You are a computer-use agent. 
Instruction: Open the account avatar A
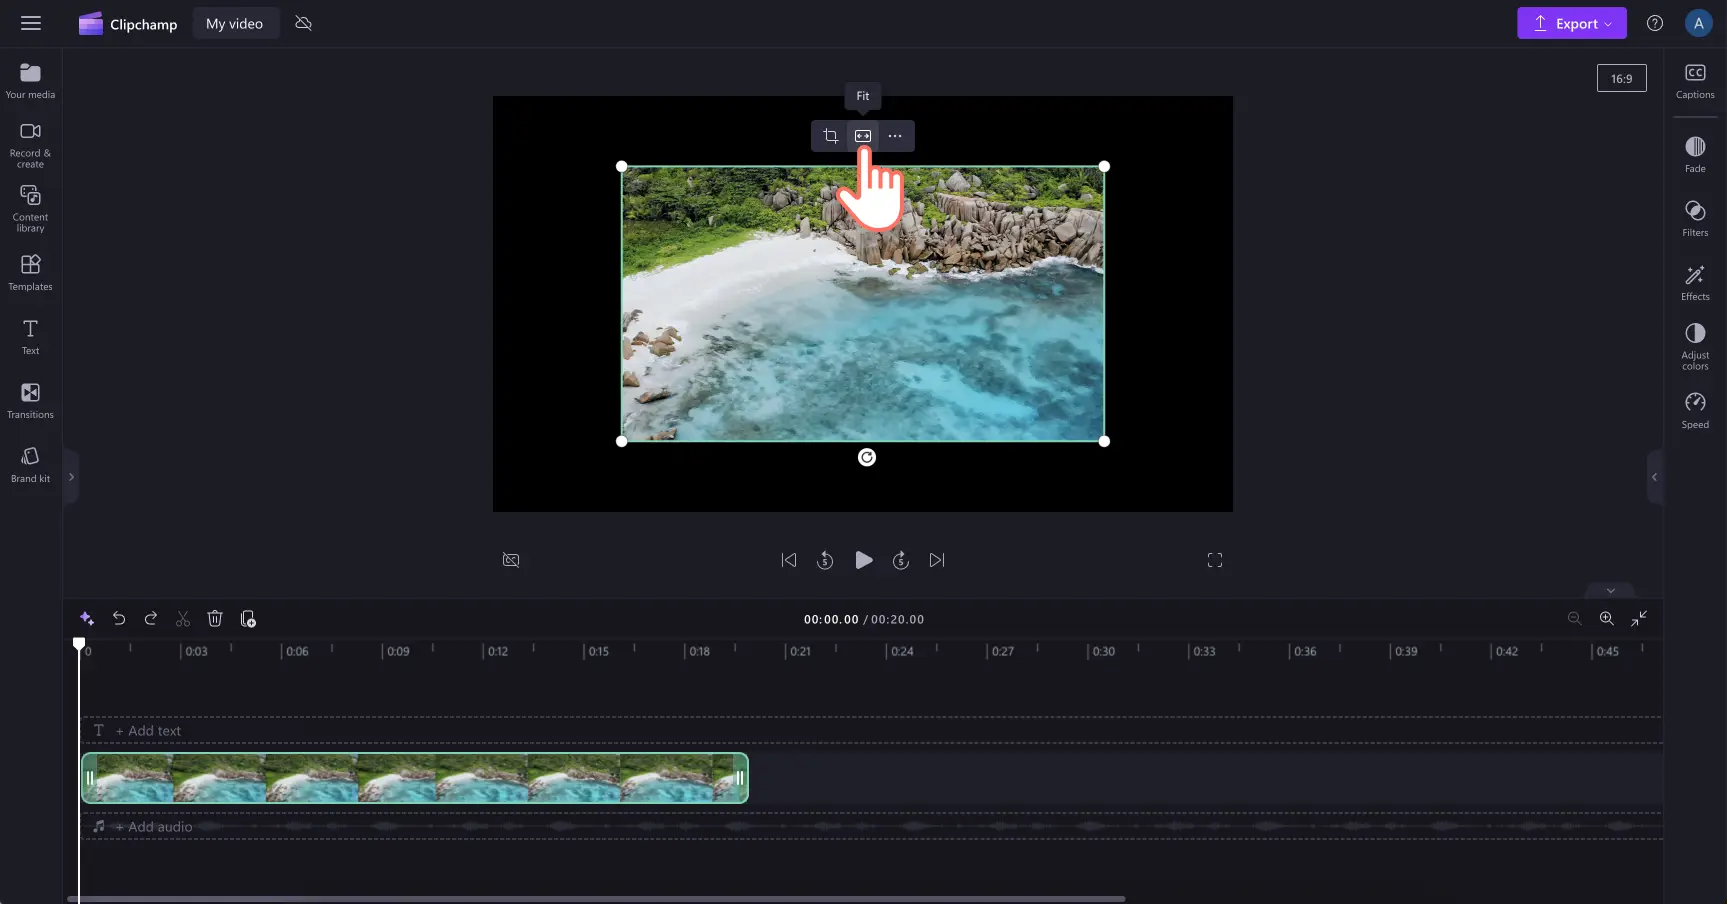[1698, 23]
